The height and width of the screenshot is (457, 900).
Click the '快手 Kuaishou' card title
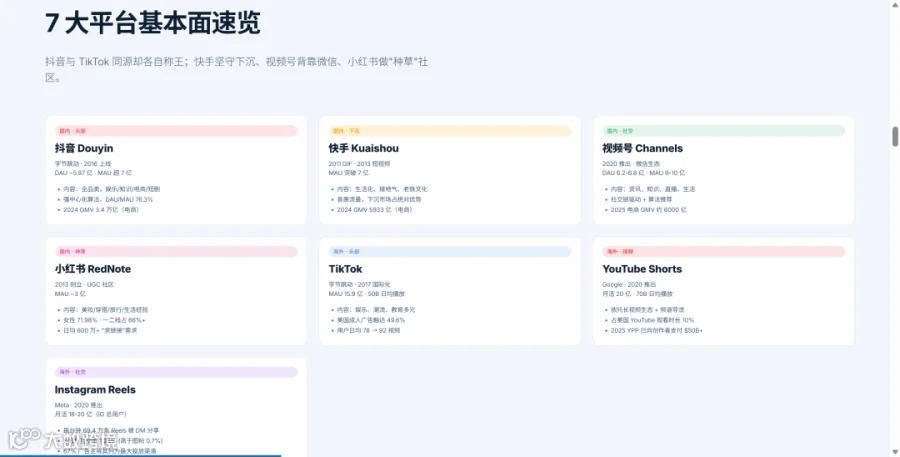click(x=363, y=148)
